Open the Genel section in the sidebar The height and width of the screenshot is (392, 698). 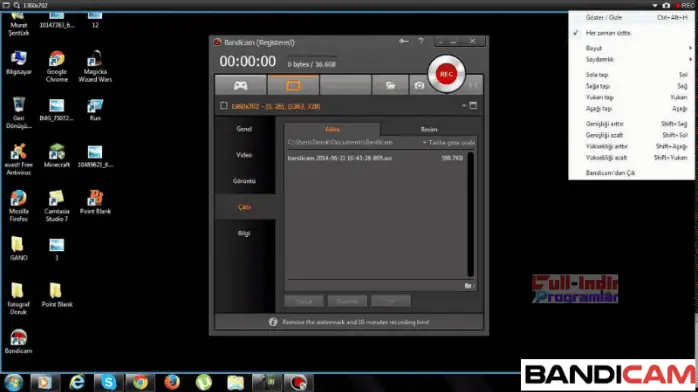(x=244, y=129)
